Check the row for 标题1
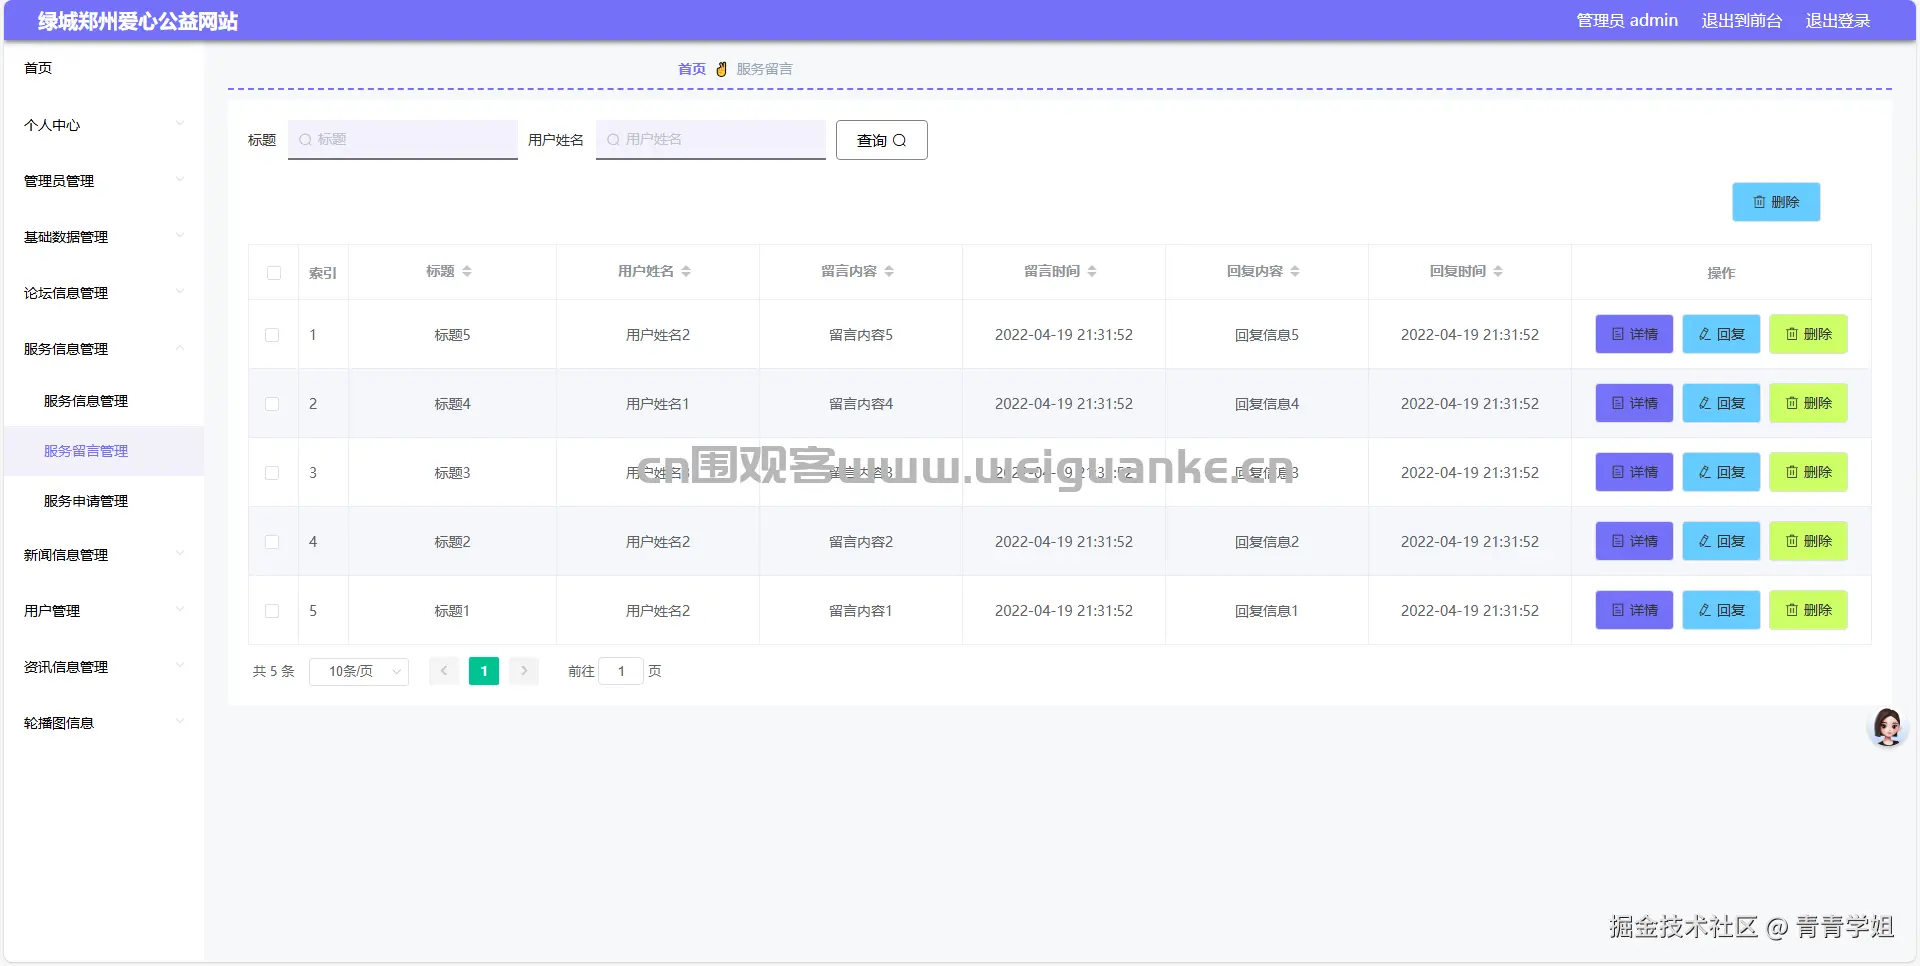This screenshot has width=1920, height=966. point(272,611)
